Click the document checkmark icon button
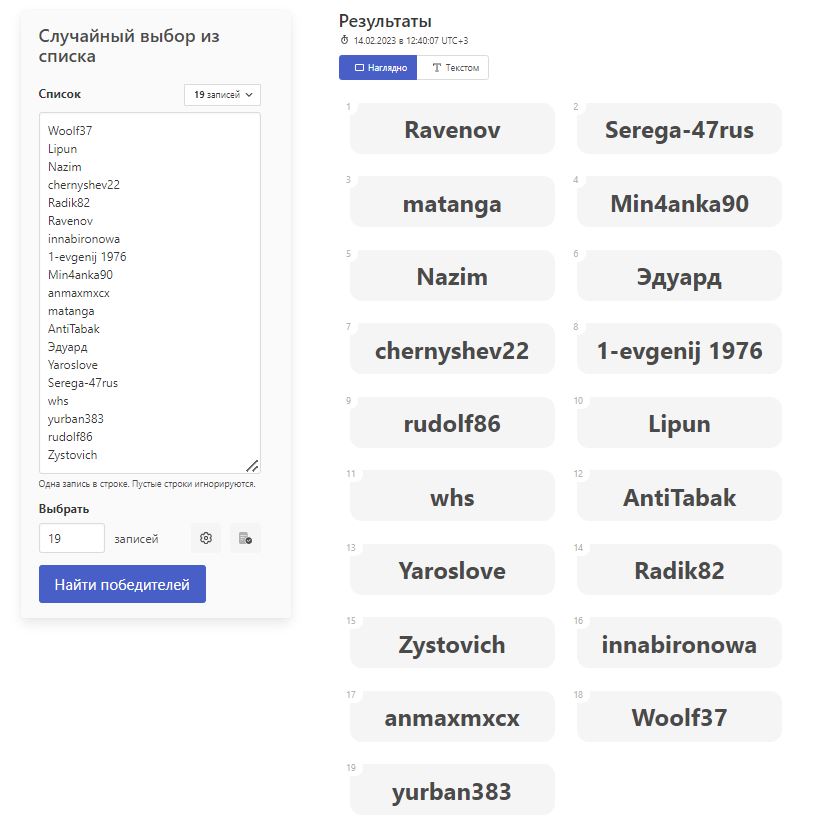 pos(245,538)
